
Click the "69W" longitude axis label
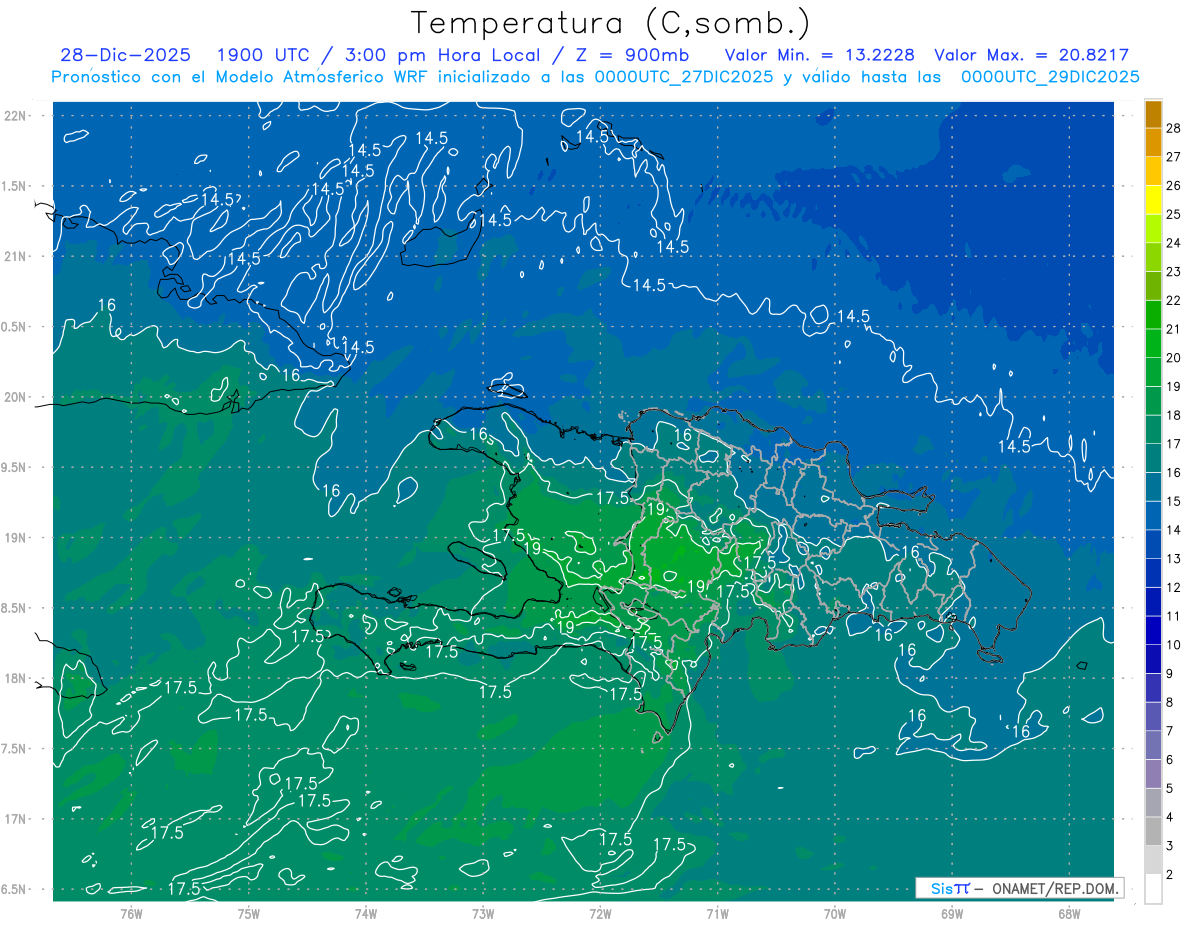952,914
